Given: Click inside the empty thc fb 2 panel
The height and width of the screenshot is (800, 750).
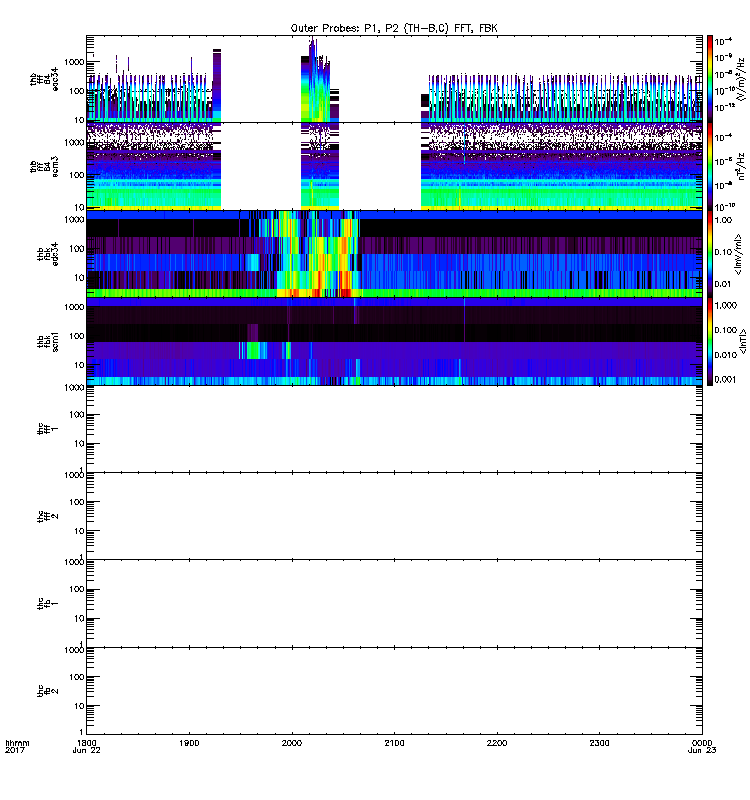Looking at the screenshot, I should click(x=394, y=691).
